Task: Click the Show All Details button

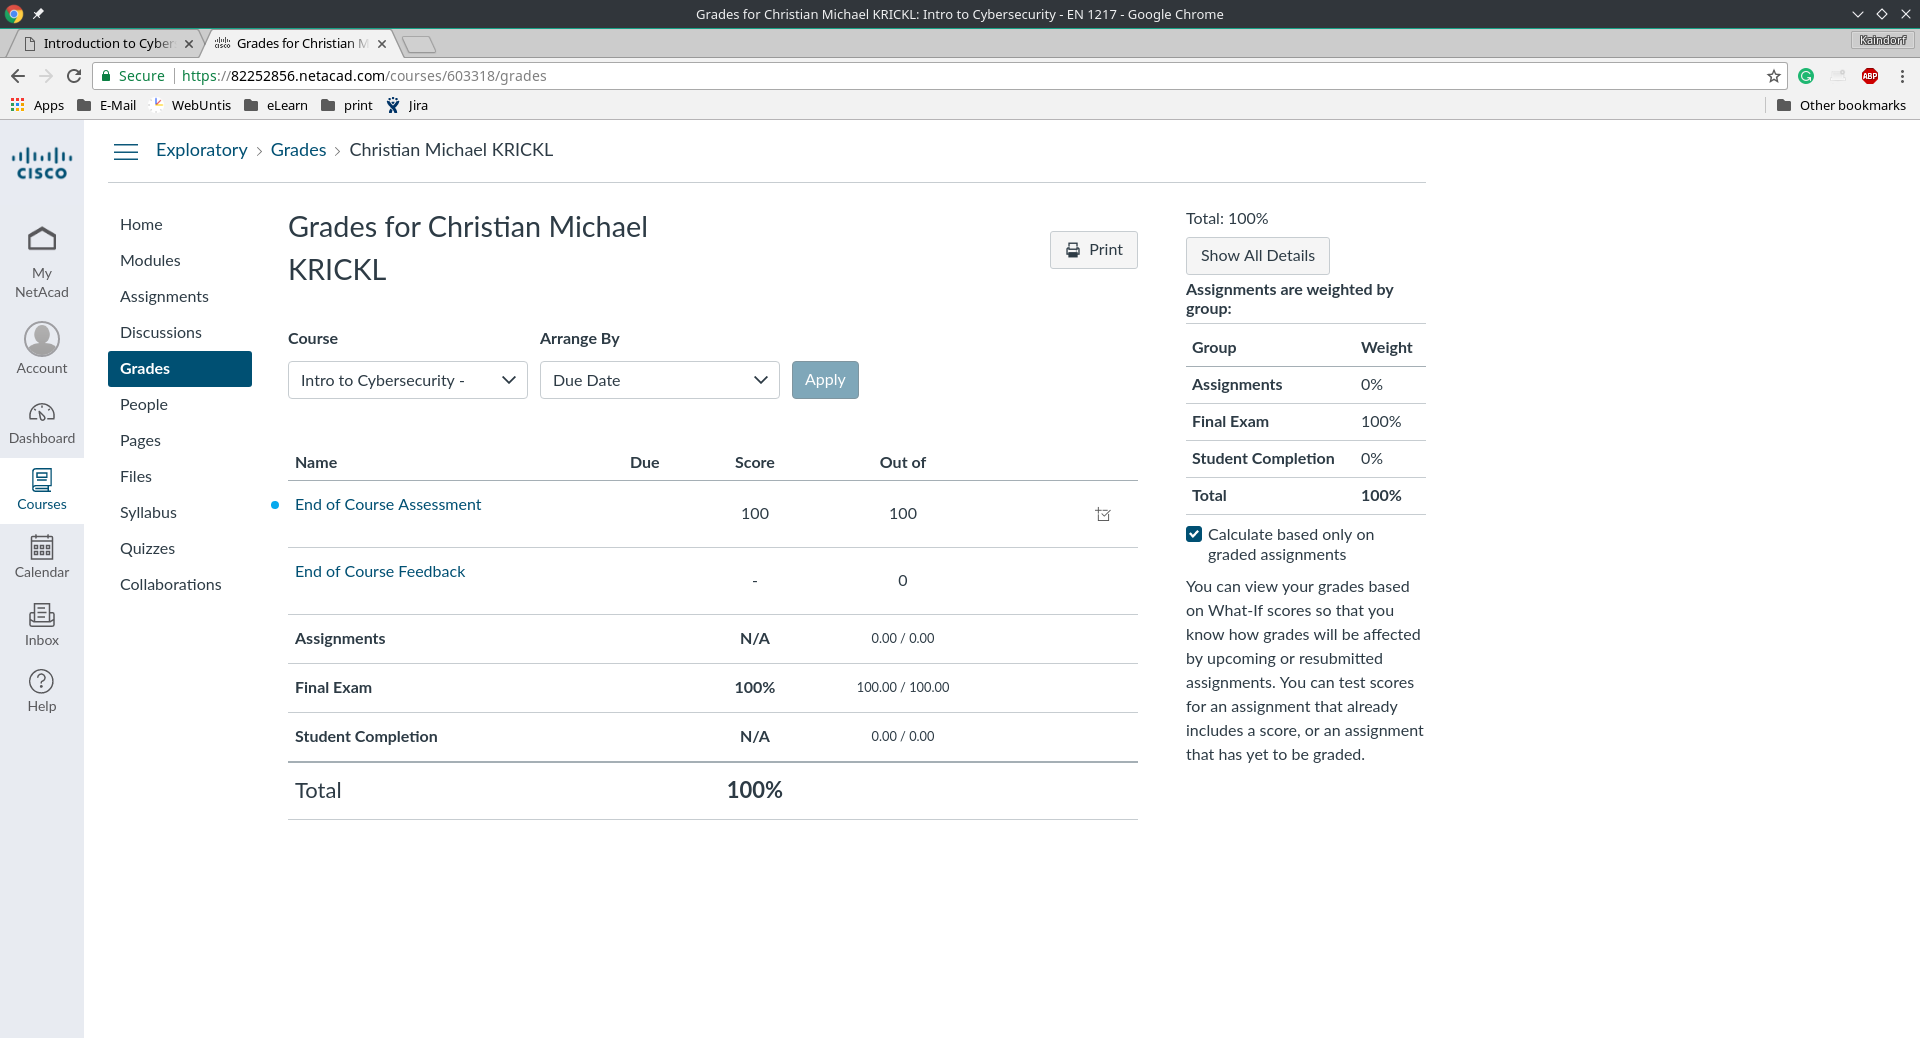Action: coord(1257,256)
